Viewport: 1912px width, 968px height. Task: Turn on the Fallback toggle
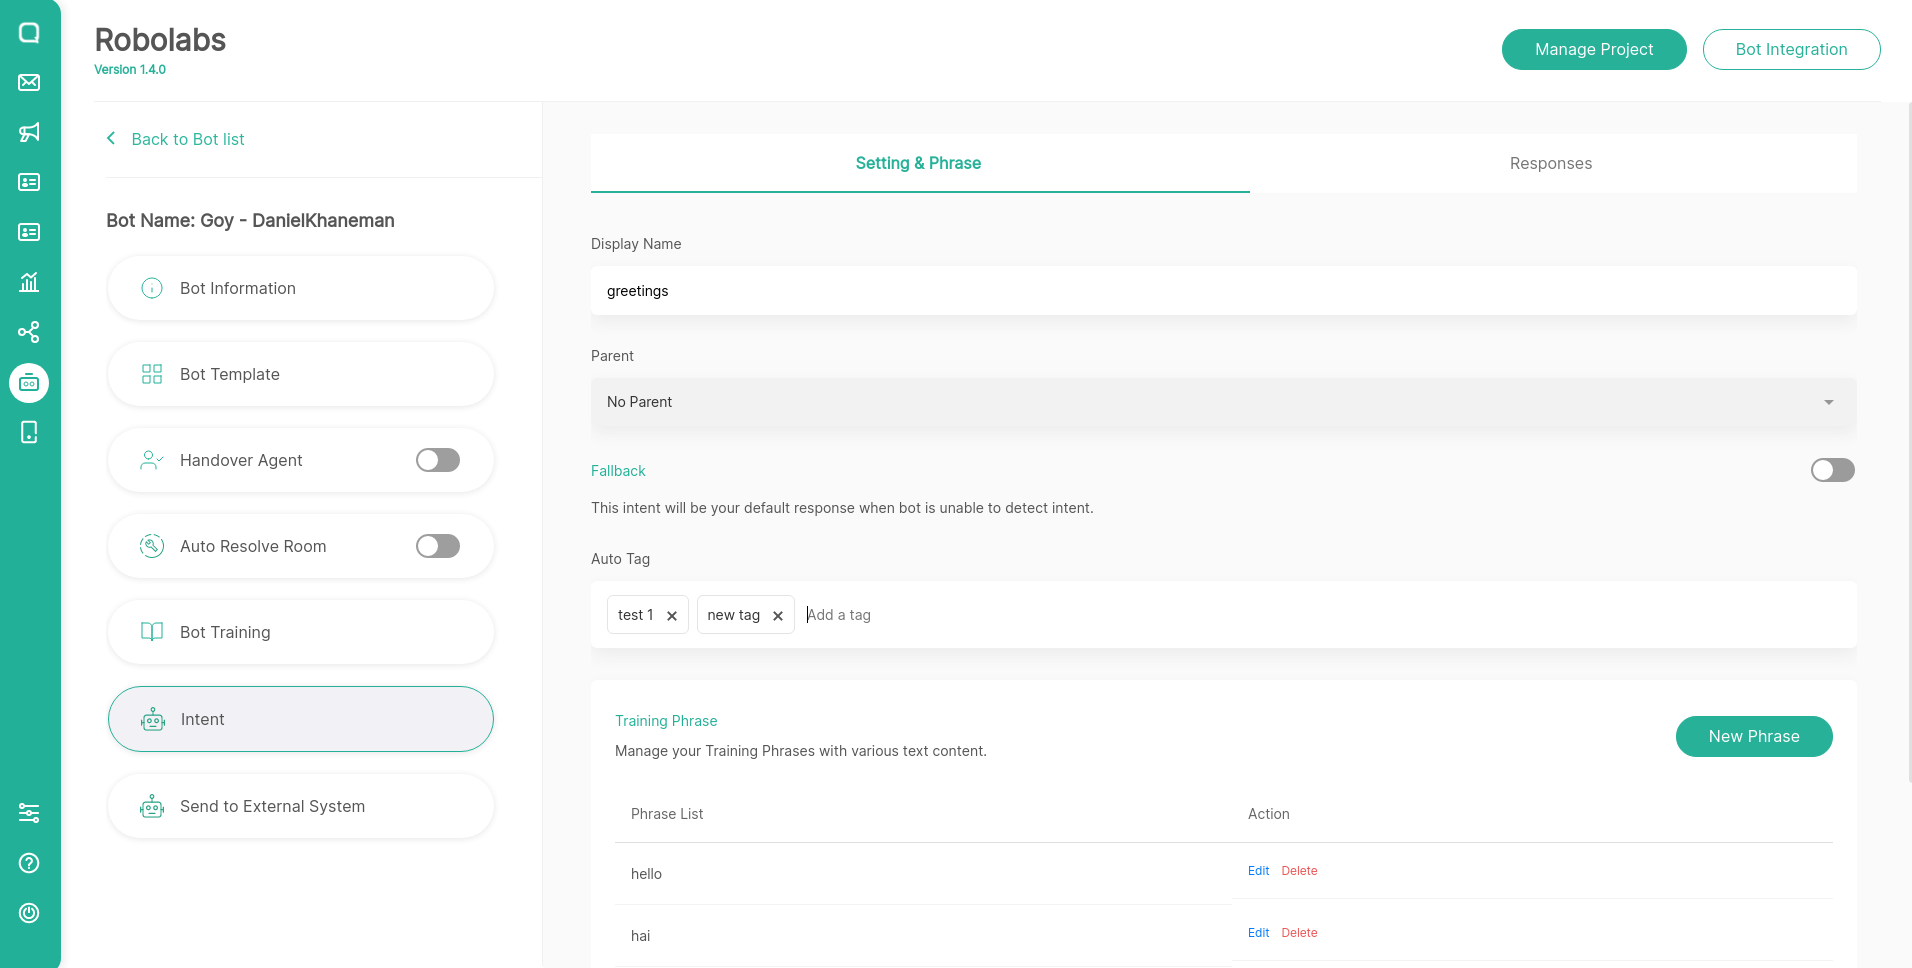coord(1832,470)
